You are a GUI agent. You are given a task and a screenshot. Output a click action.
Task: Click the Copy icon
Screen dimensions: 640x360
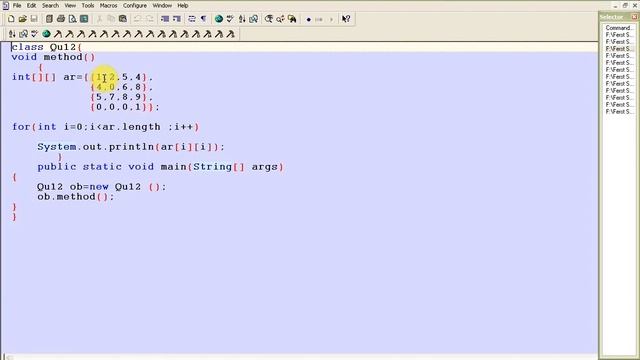pos(111,19)
